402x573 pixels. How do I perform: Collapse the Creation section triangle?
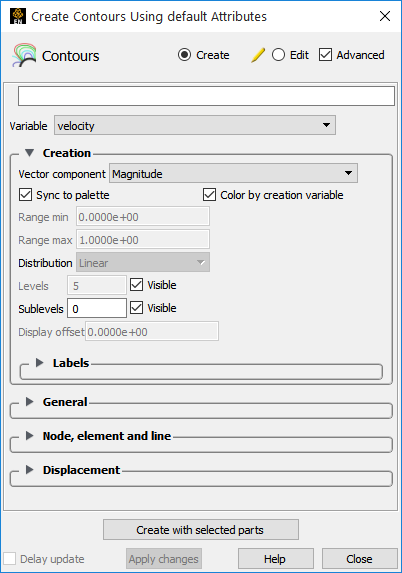30,153
